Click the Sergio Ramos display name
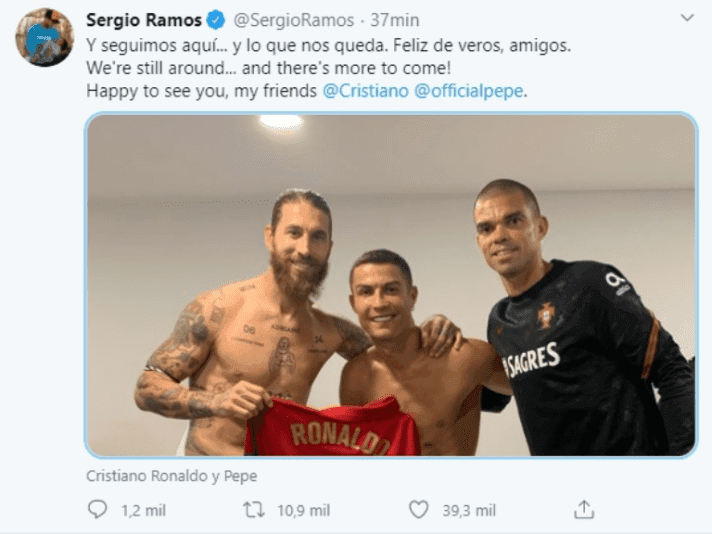712x534 pixels. pyautogui.click(x=144, y=20)
